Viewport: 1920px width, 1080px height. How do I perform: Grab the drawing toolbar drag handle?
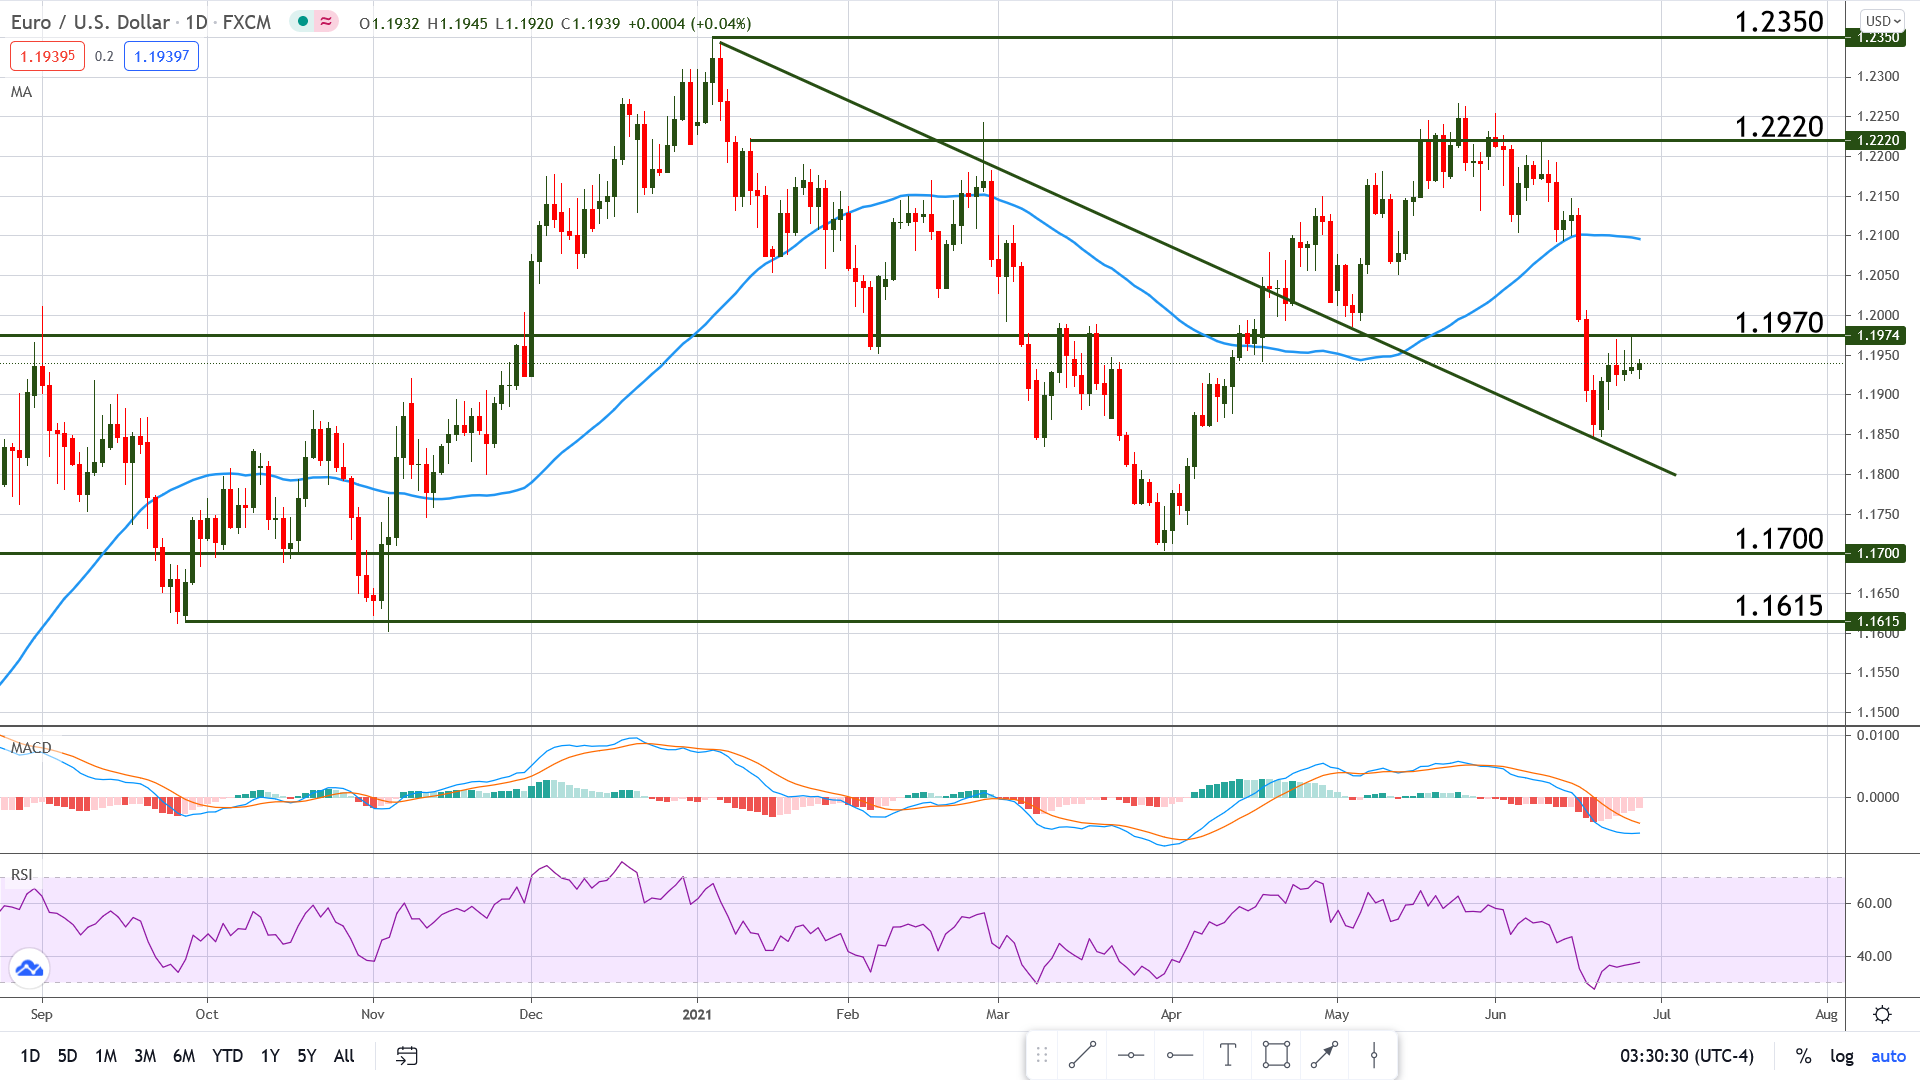pyautogui.click(x=1041, y=1055)
